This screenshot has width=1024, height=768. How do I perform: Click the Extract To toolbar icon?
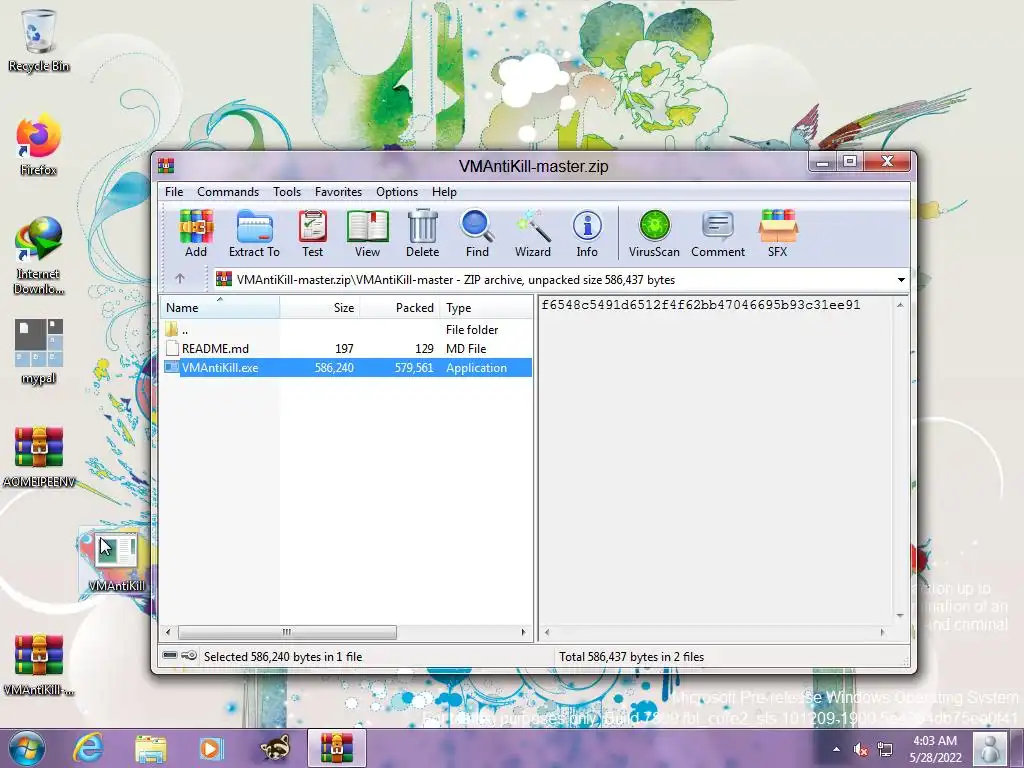254,233
